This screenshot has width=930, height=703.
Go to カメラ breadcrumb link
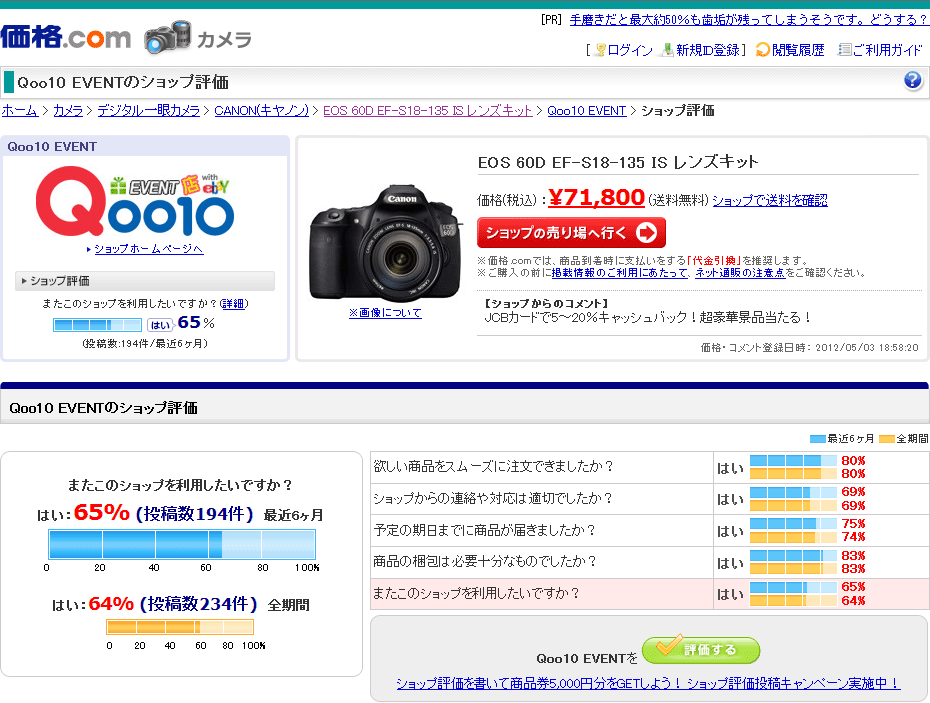[68, 110]
